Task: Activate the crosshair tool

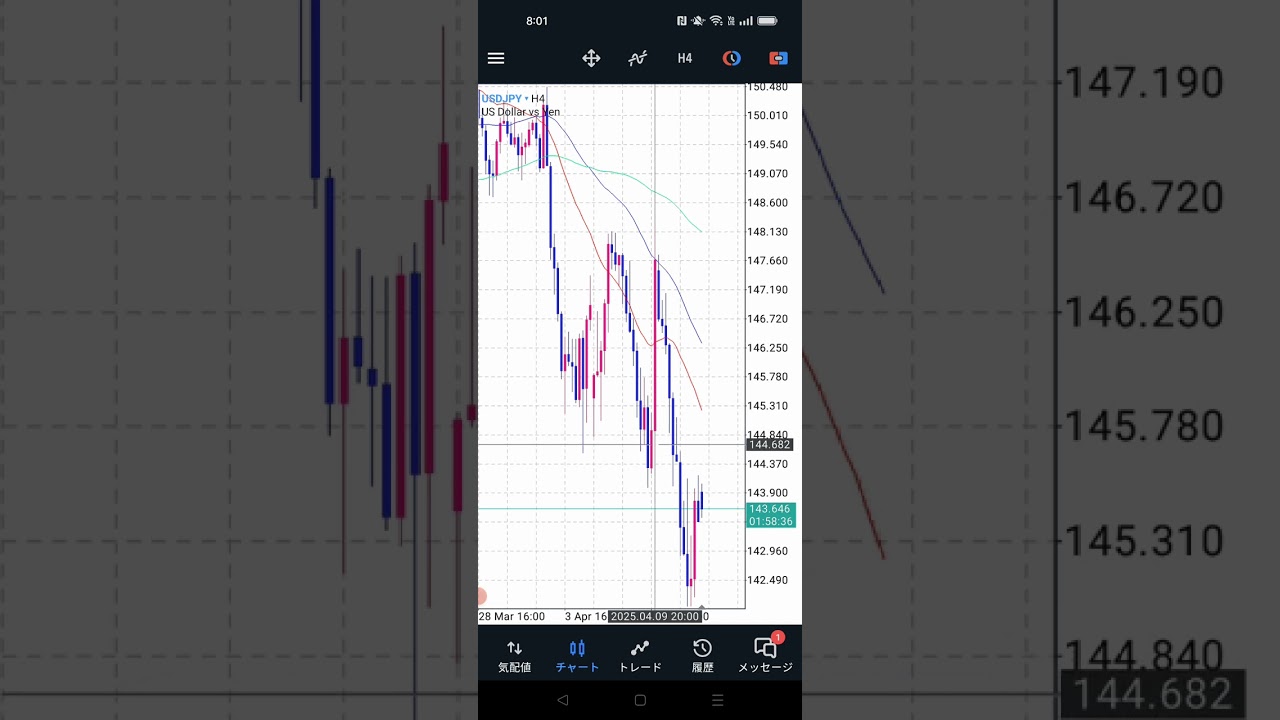Action: (591, 59)
